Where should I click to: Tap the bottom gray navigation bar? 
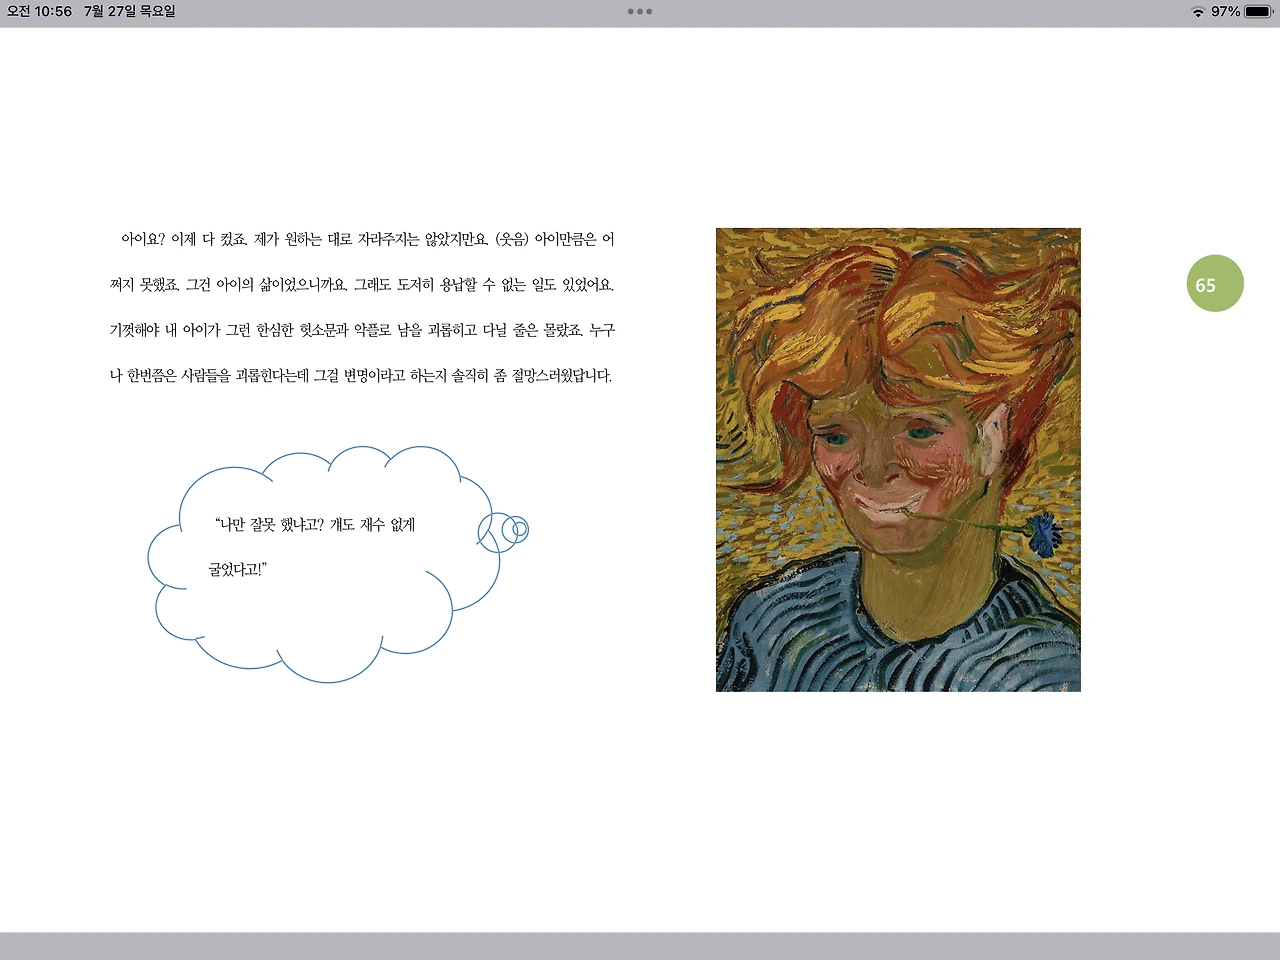coord(640,947)
